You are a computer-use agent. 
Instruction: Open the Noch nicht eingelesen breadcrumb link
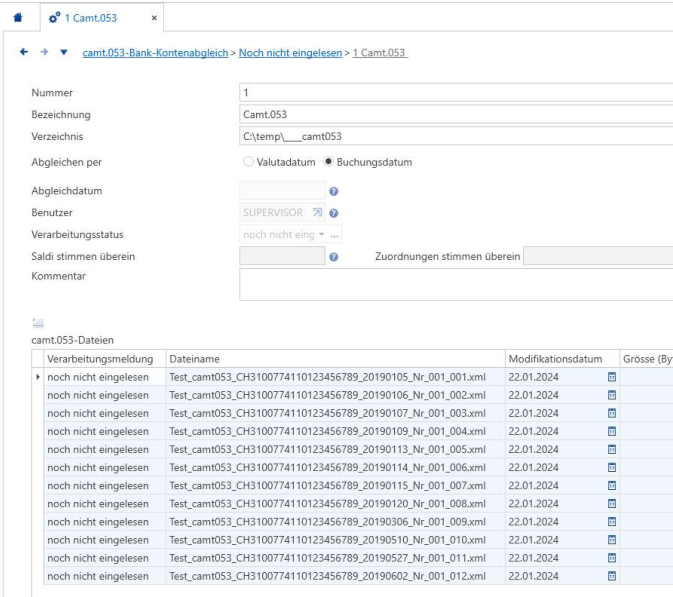[290, 53]
